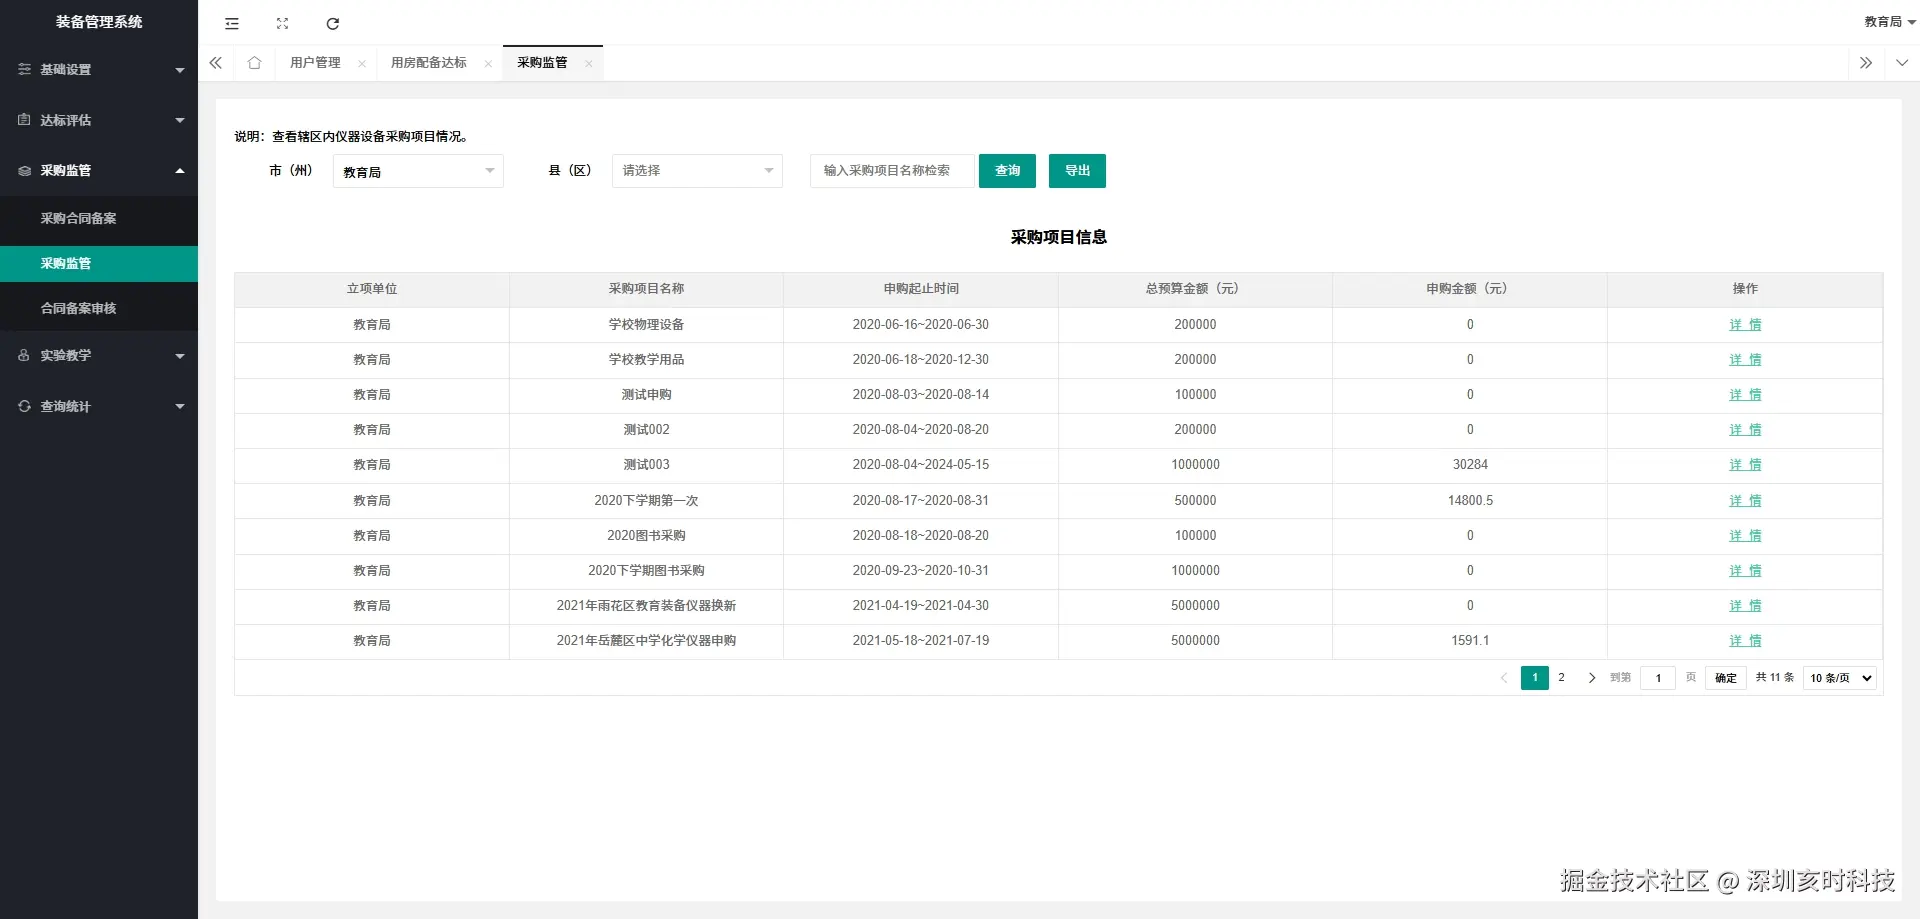Click the 申购起止时间 column header
The width and height of the screenshot is (1920, 919).
(x=921, y=289)
